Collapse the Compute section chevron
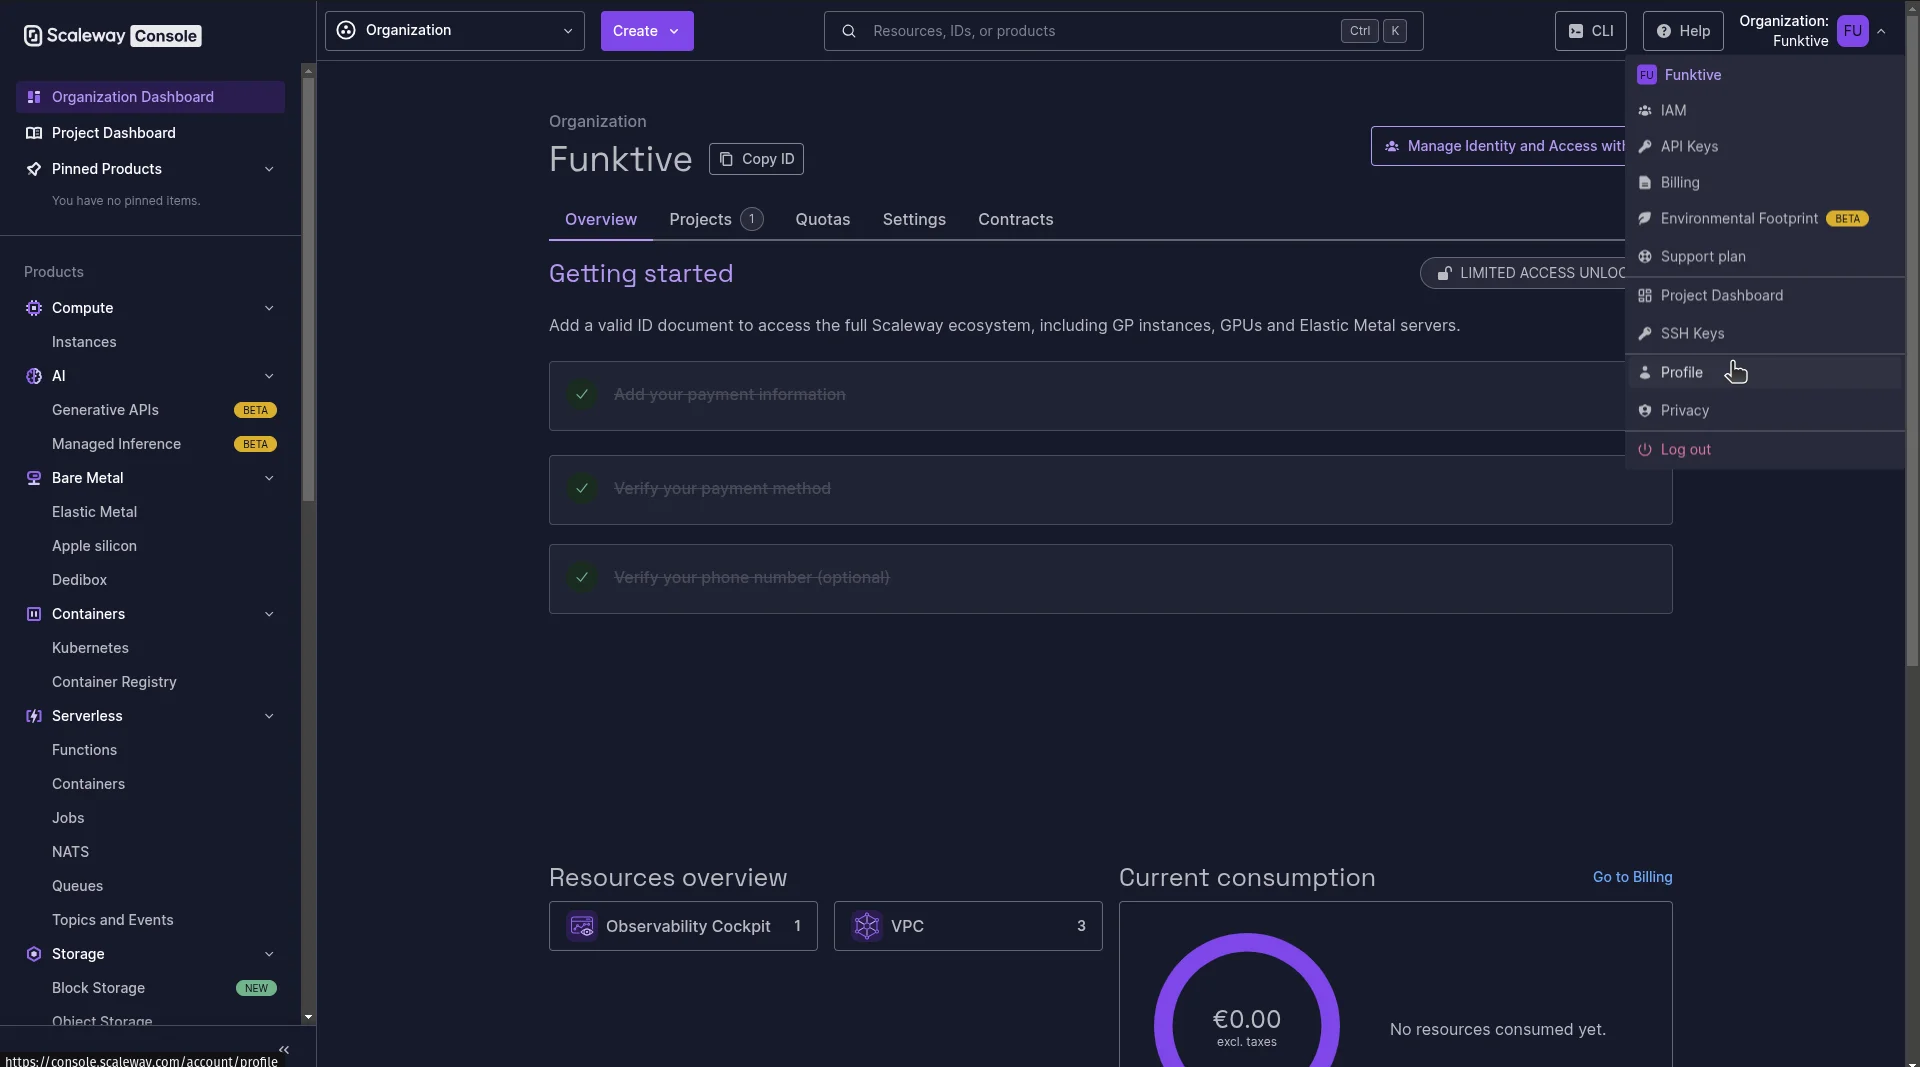The image size is (1920, 1067). coord(269,308)
